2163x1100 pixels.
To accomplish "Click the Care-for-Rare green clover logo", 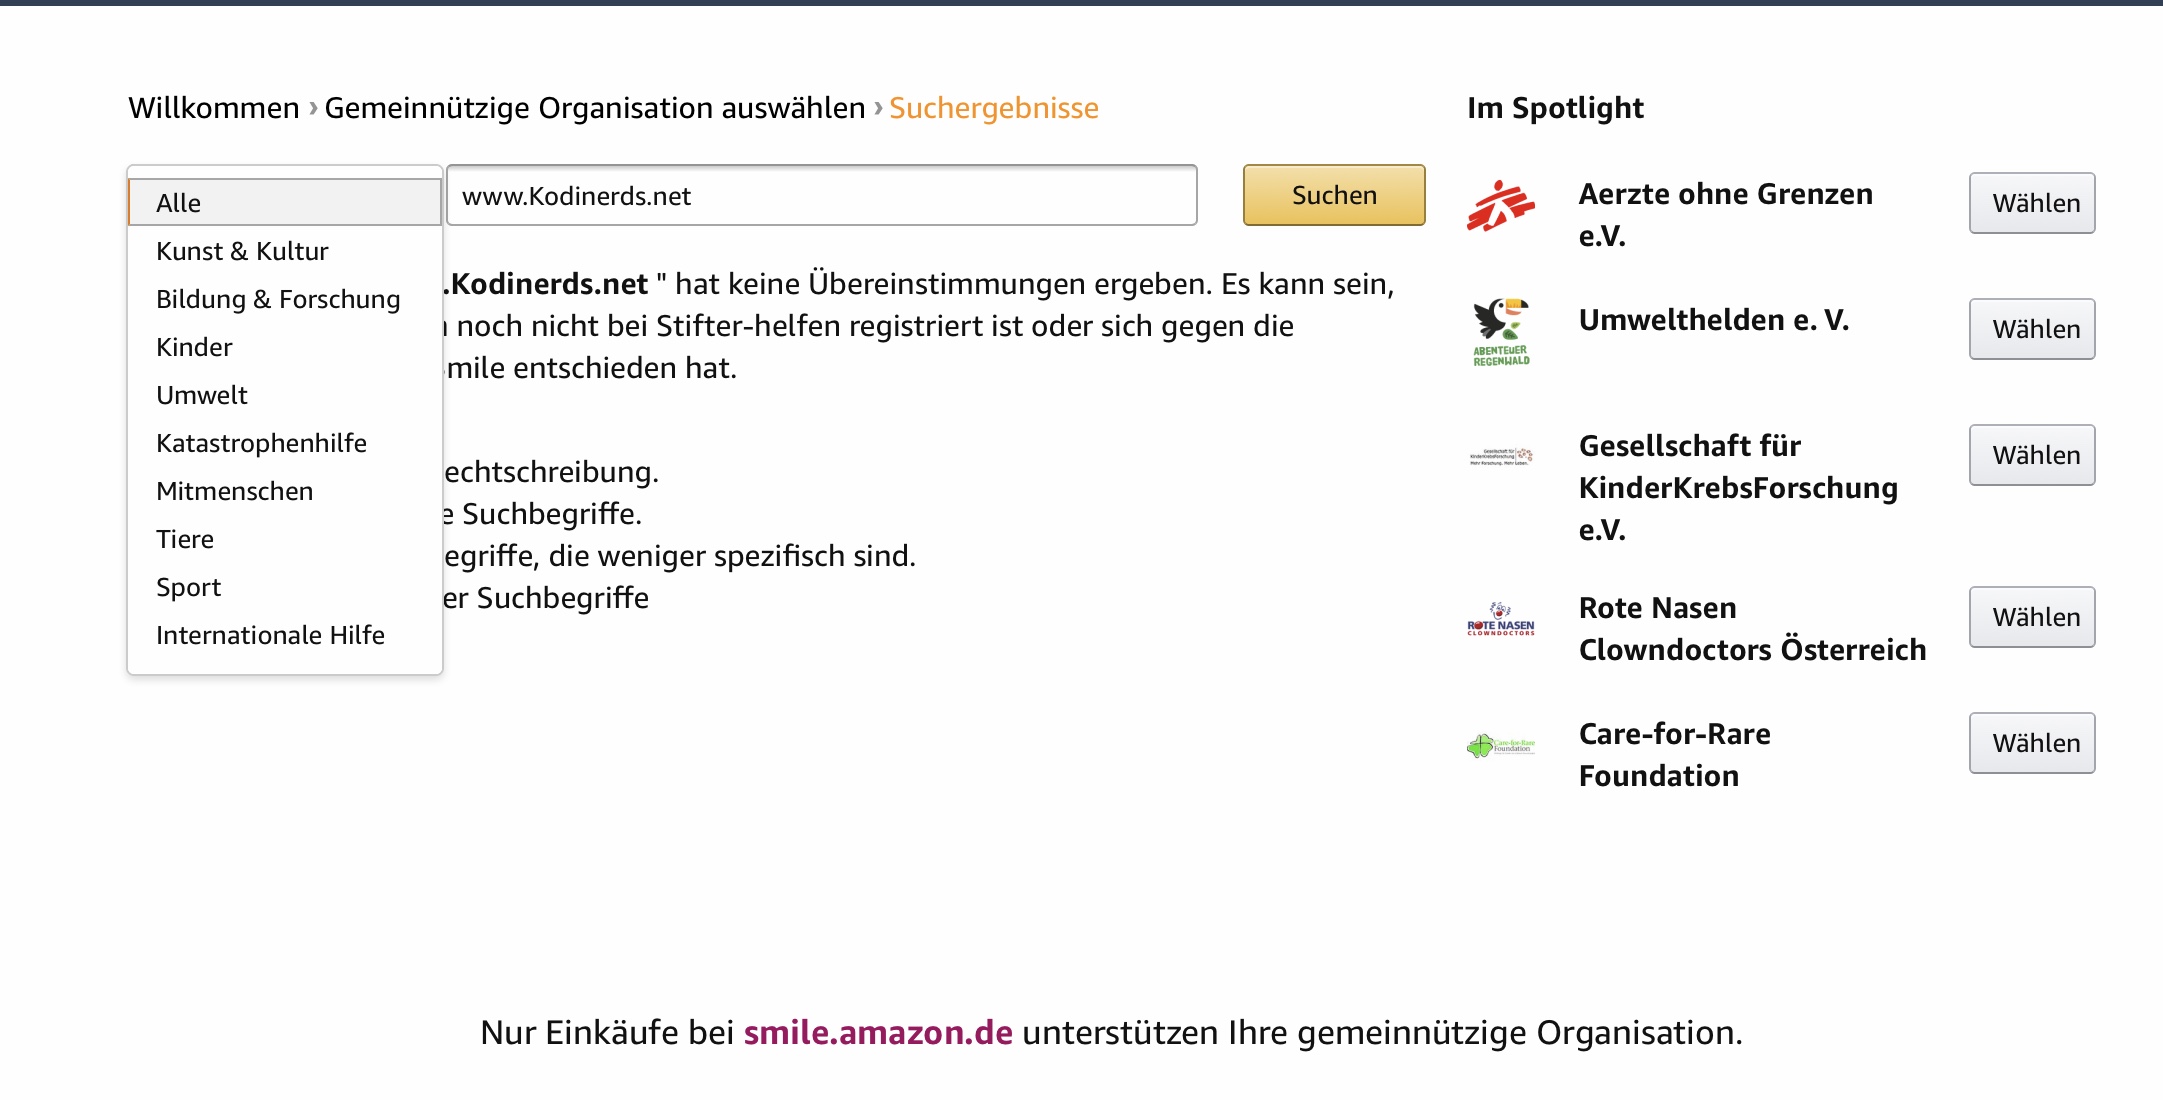I will click(x=1500, y=745).
